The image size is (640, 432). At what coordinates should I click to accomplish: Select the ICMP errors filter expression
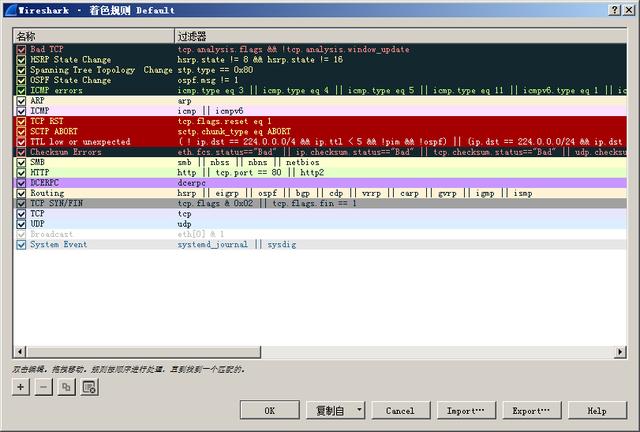(x=402, y=90)
